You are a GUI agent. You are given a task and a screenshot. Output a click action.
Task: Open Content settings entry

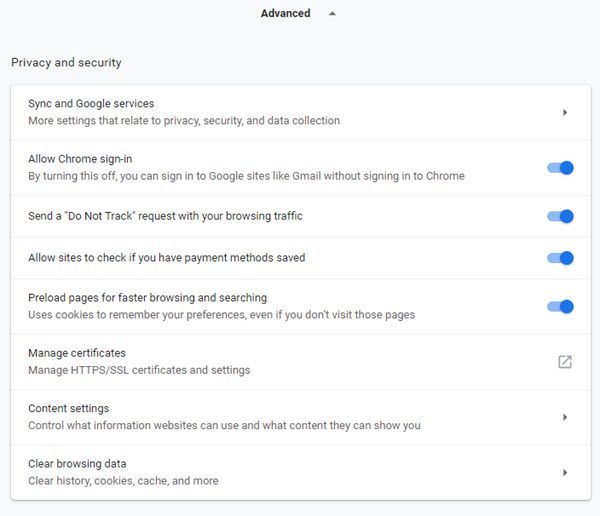(301, 417)
